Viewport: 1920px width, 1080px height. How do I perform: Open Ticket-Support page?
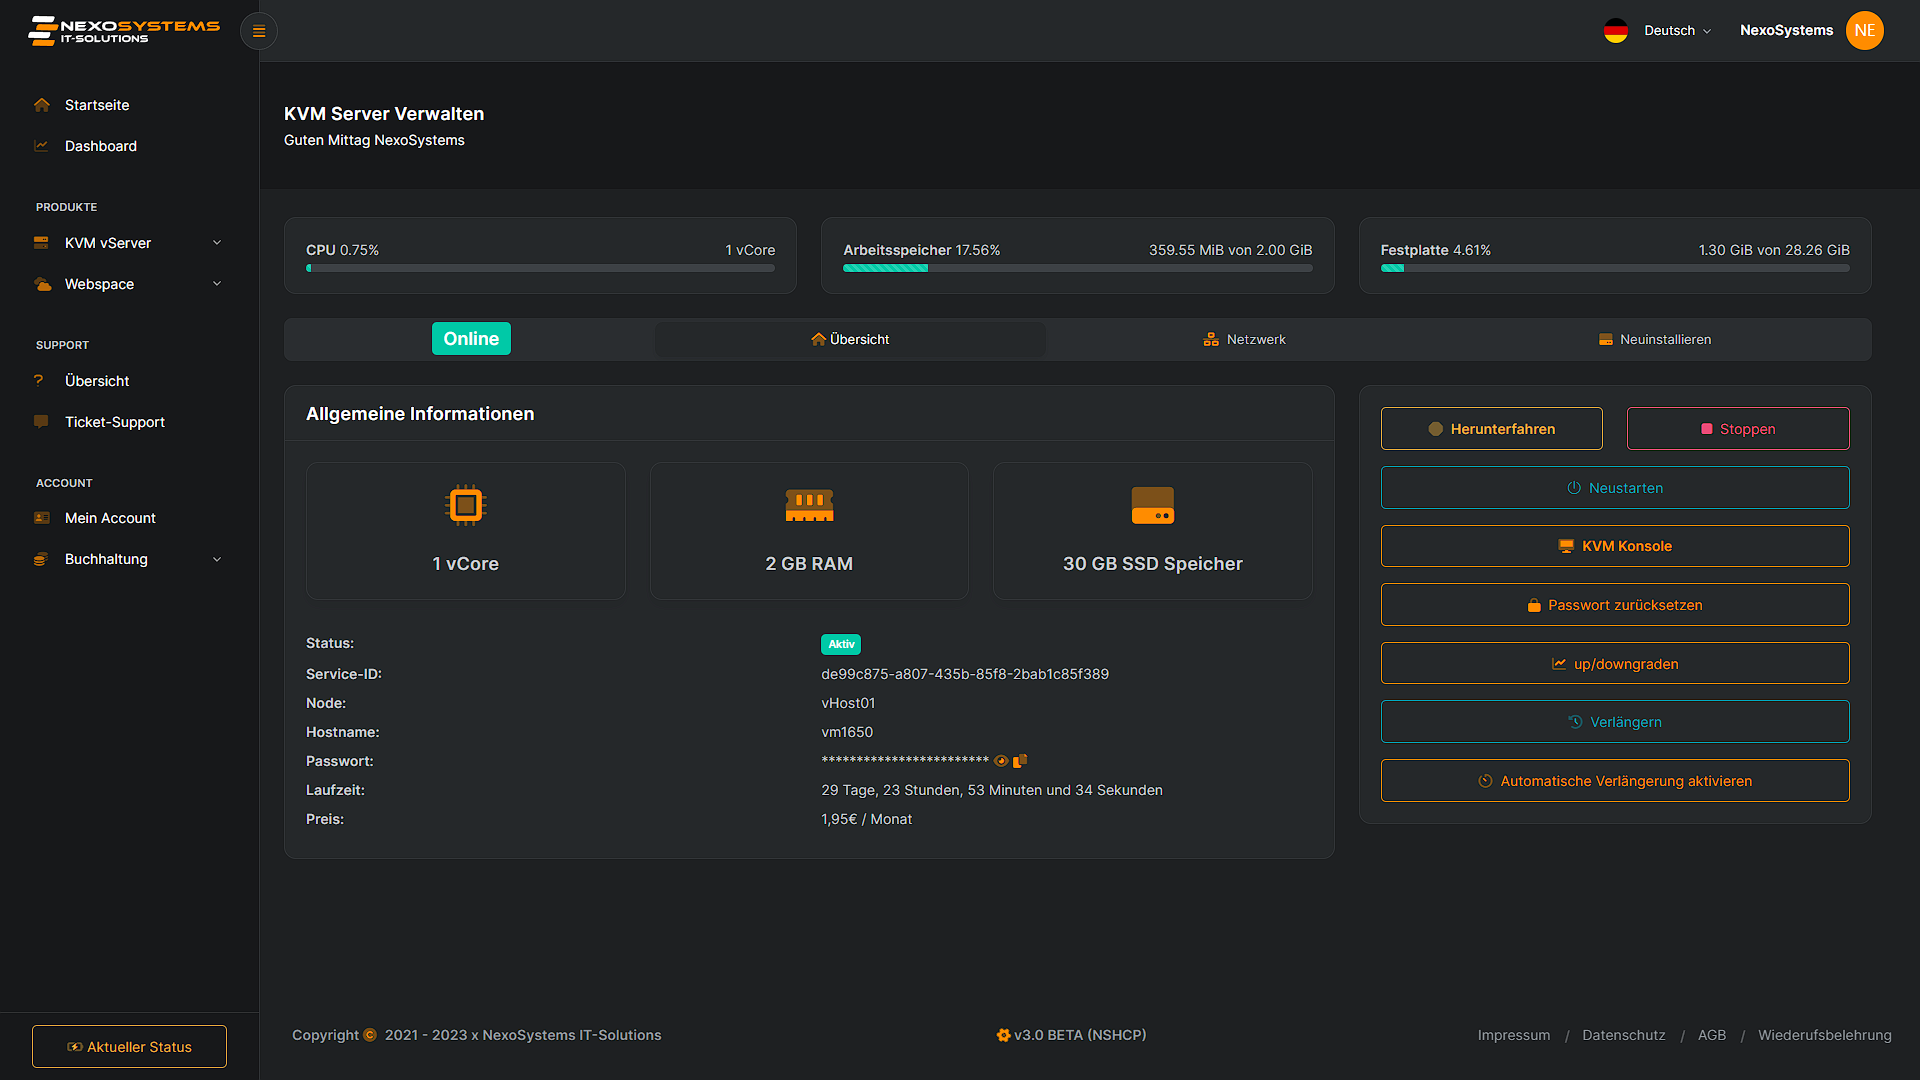(113, 422)
